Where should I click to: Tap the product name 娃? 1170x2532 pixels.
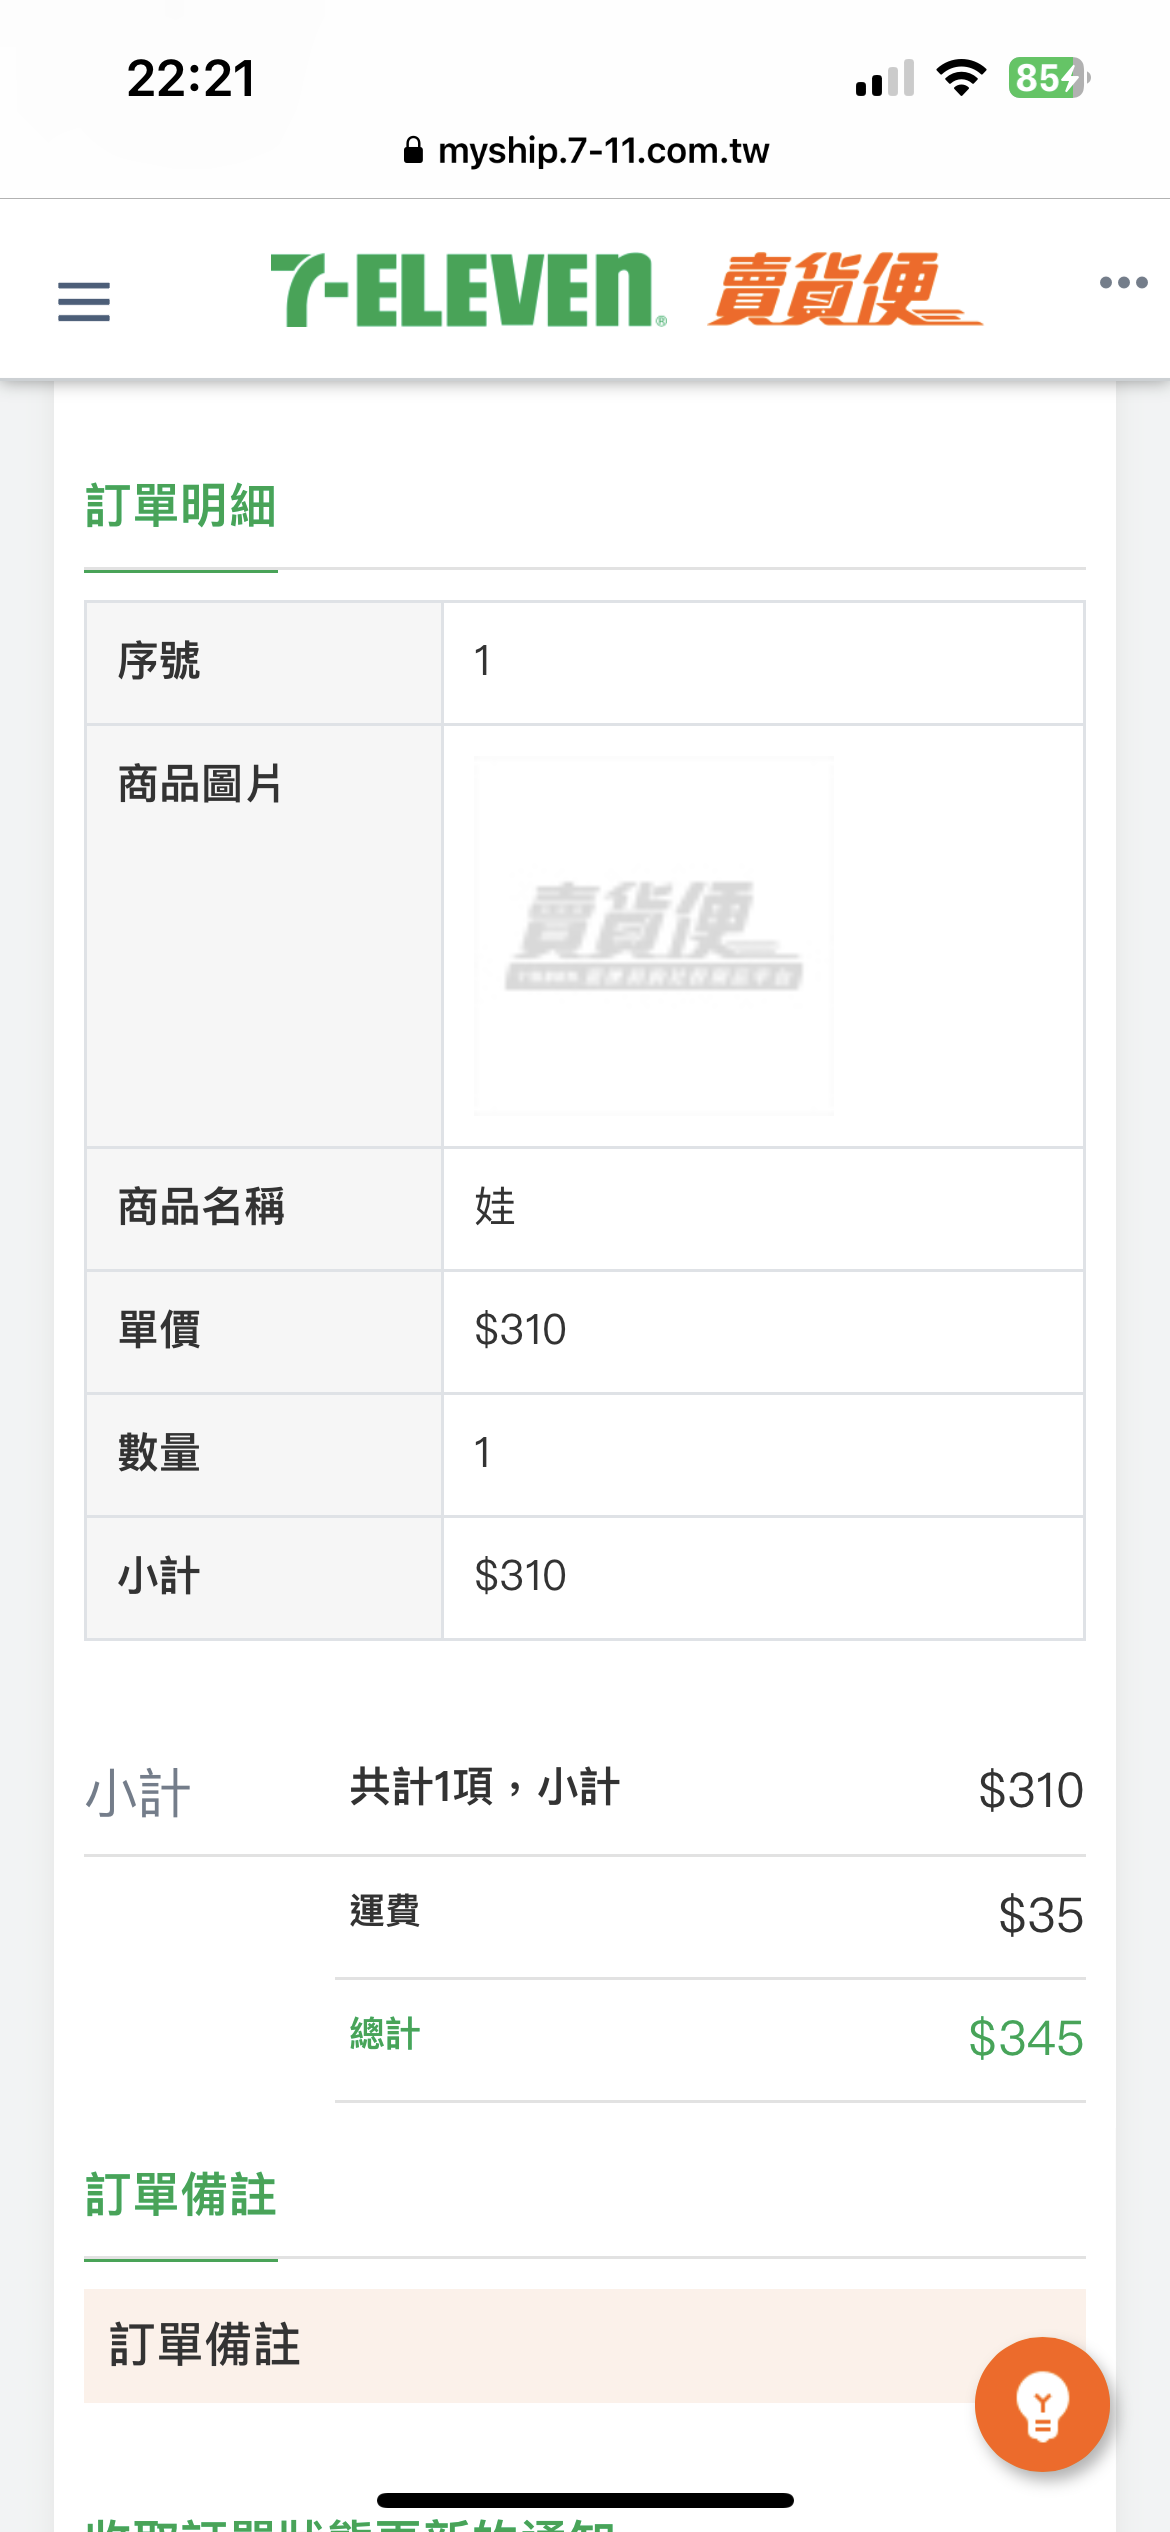(495, 1207)
